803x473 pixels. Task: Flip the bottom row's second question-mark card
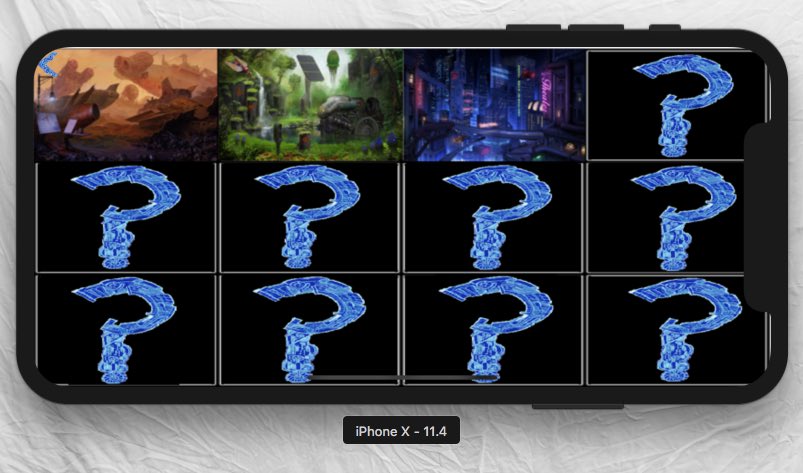[309, 329]
